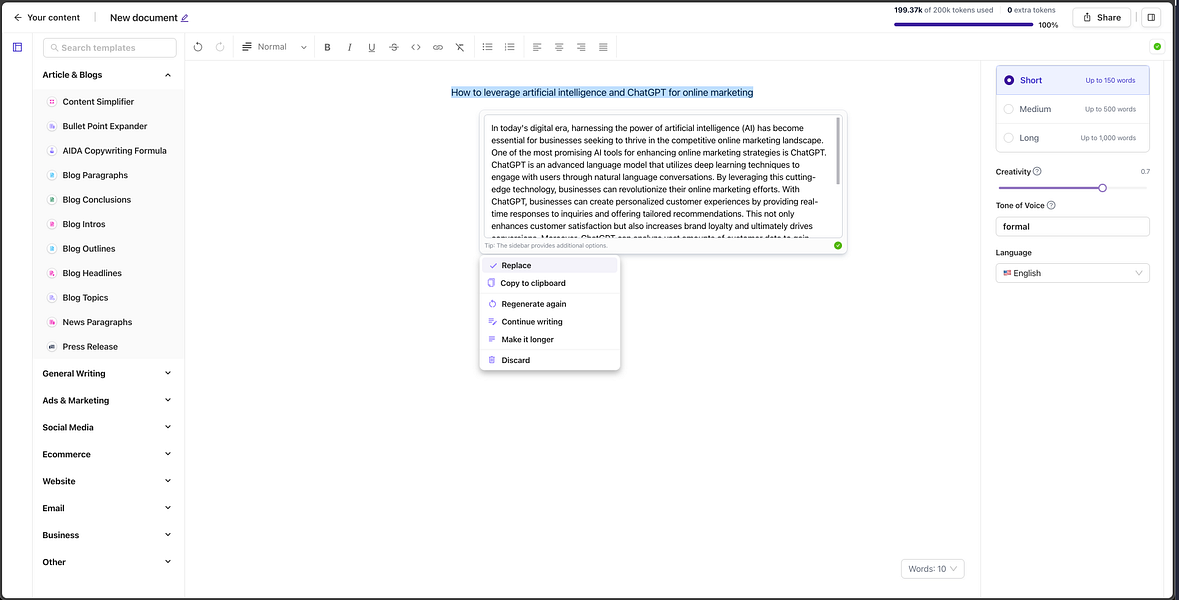Create a bulleted list
The image size is (1179, 600).
[487, 47]
